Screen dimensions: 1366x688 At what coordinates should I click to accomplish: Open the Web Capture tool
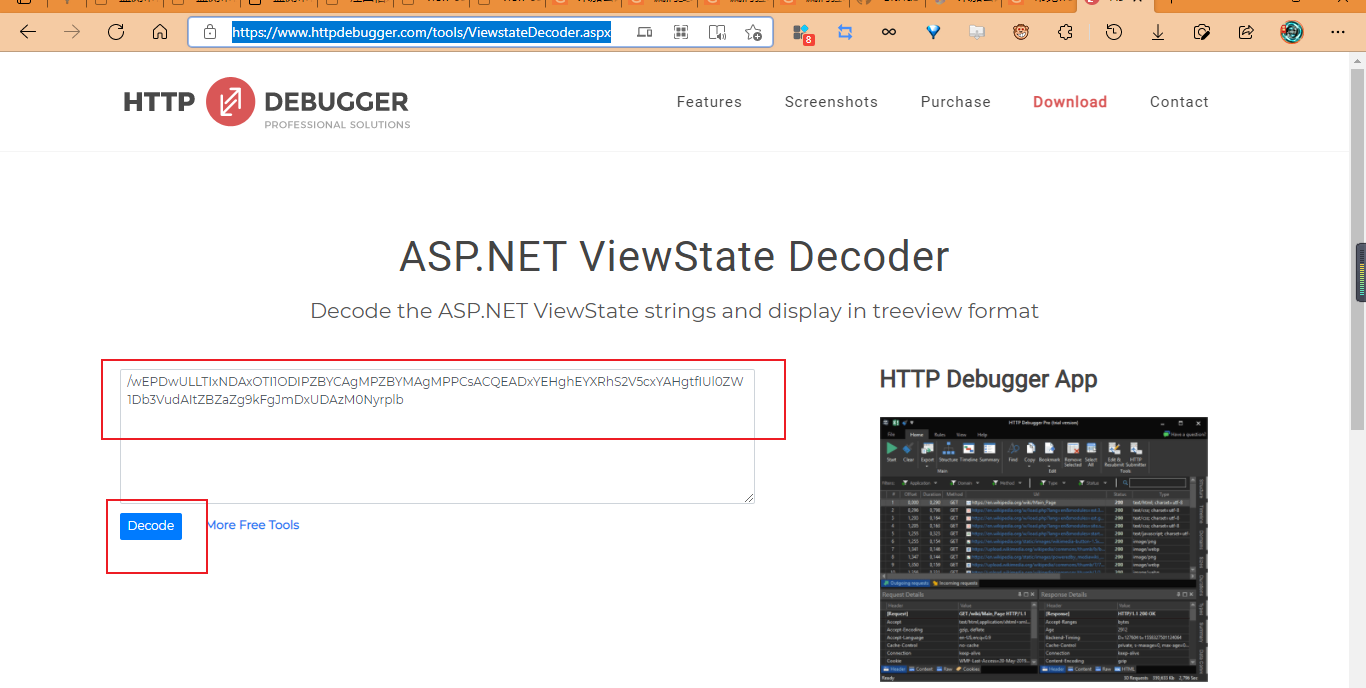pos(1202,32)
